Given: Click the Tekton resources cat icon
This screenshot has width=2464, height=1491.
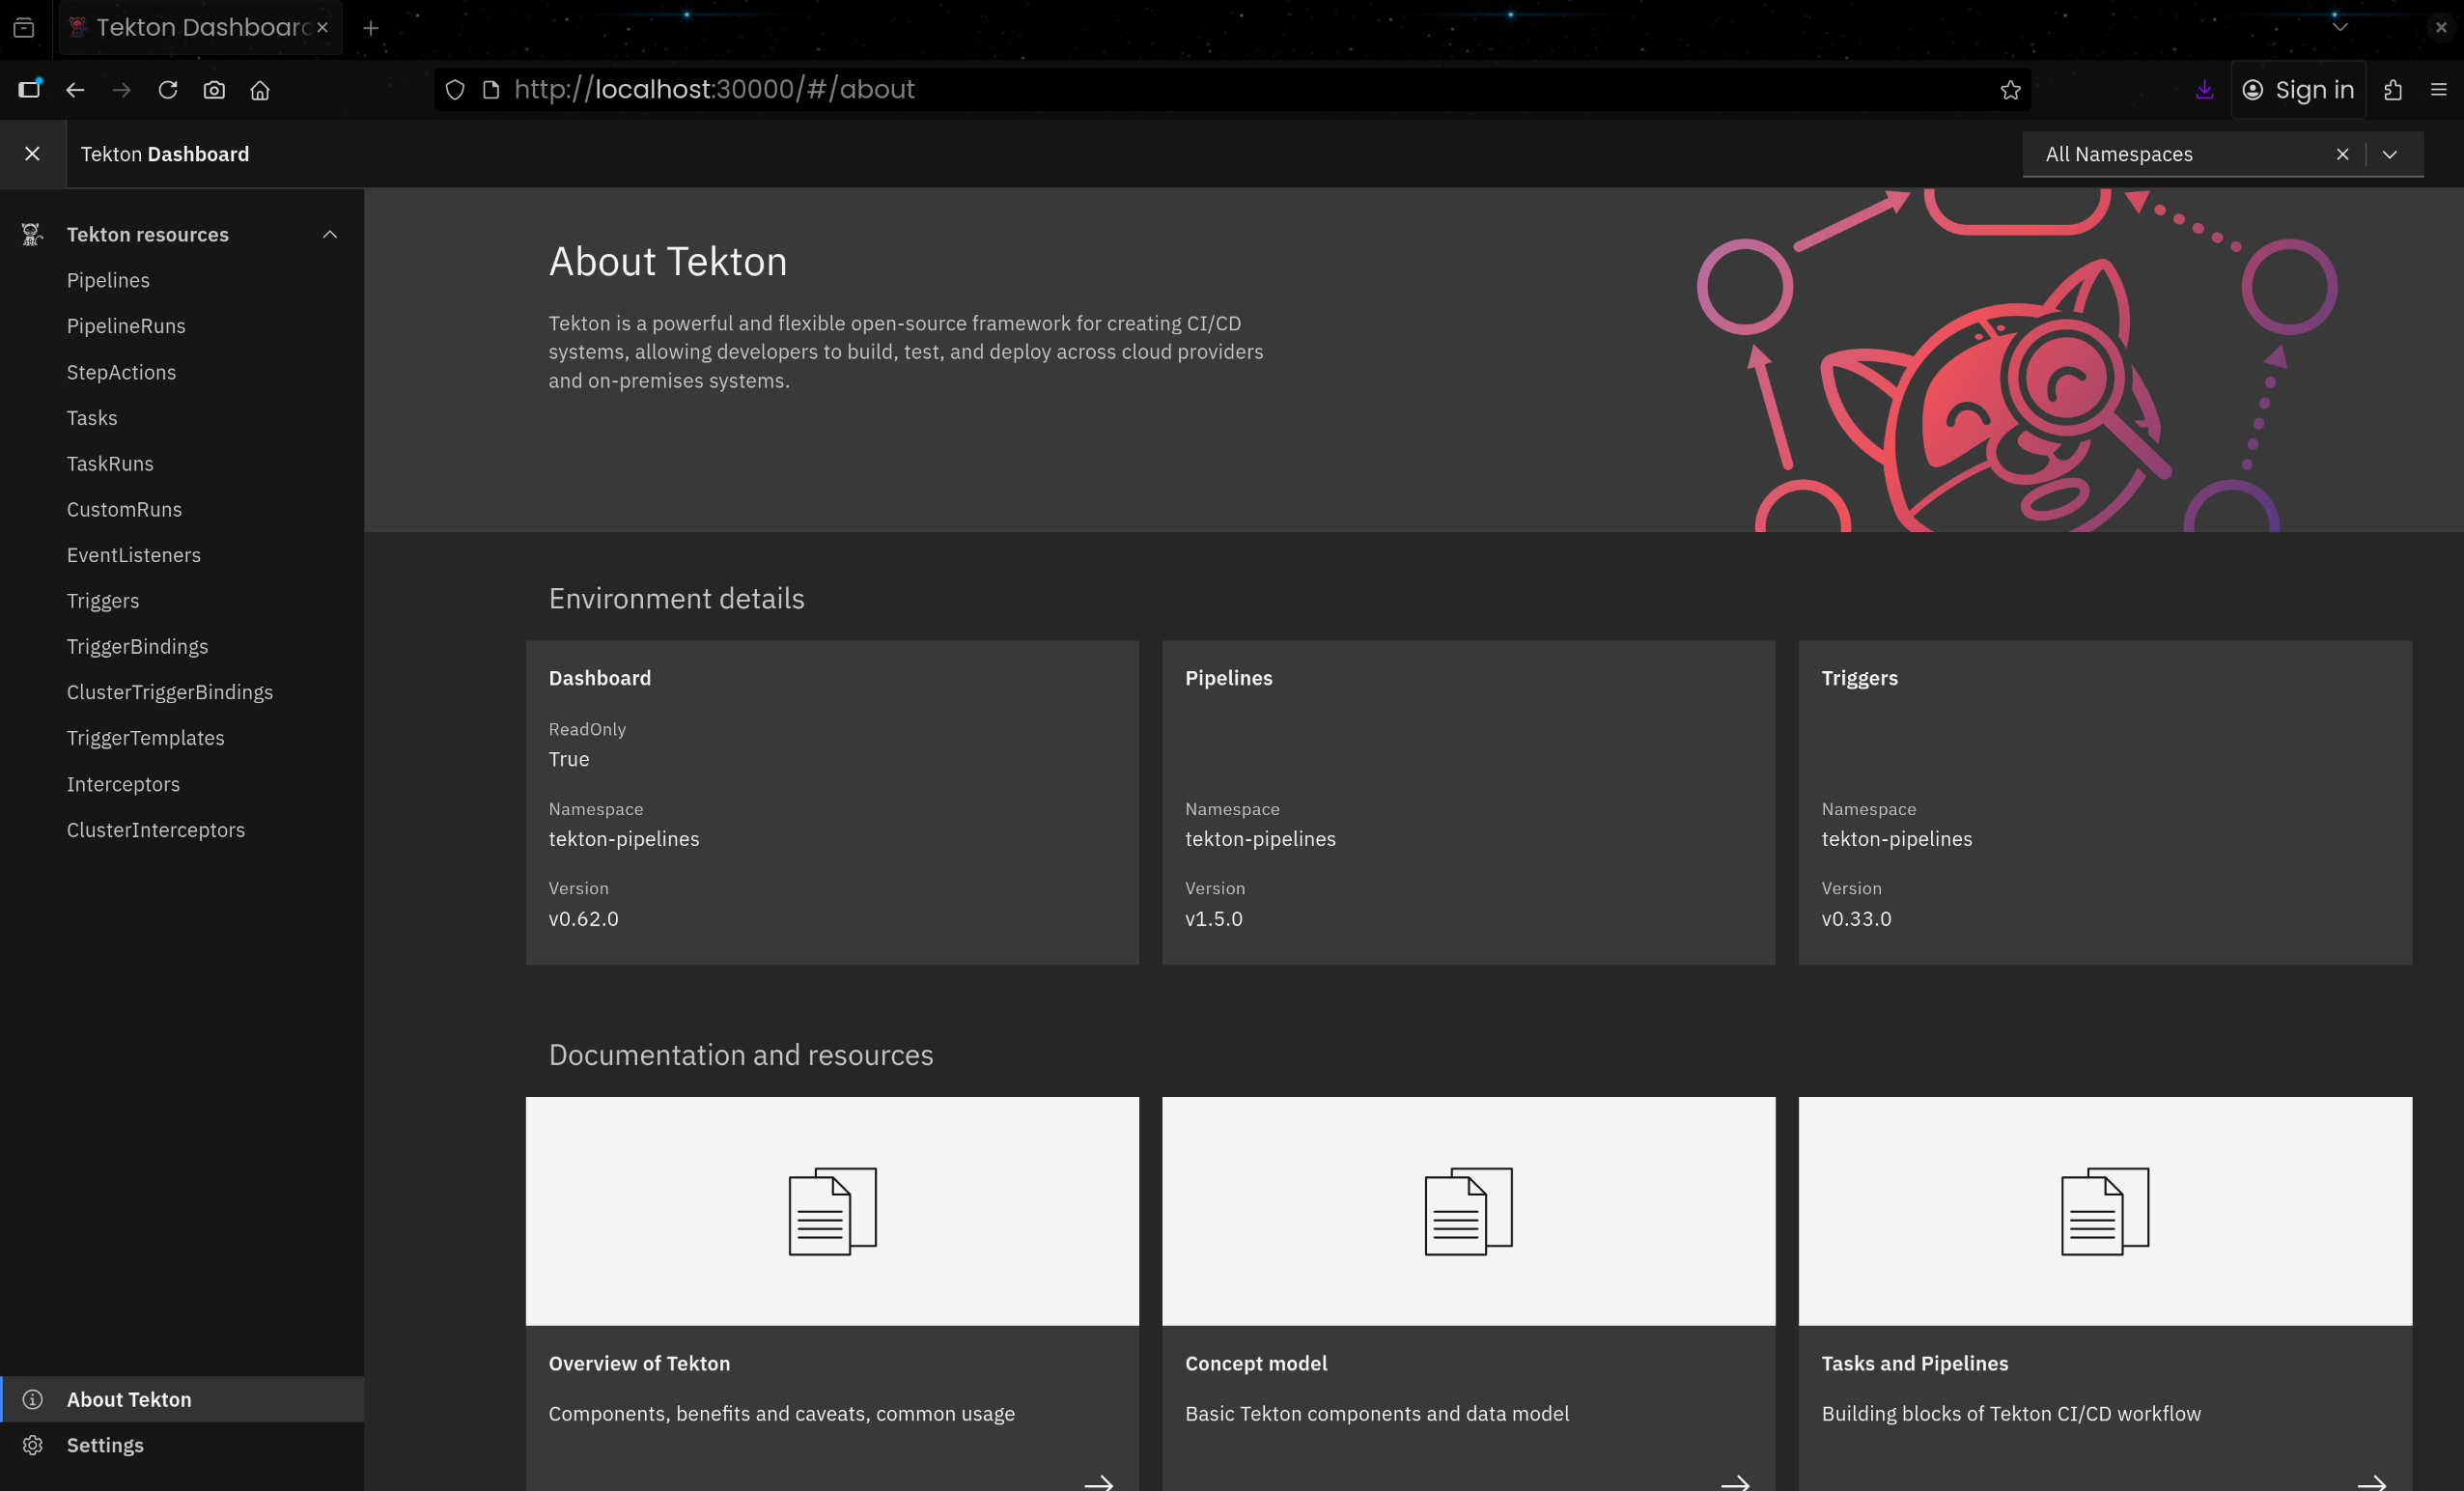Looking at the screenshot, I should 32,234.
